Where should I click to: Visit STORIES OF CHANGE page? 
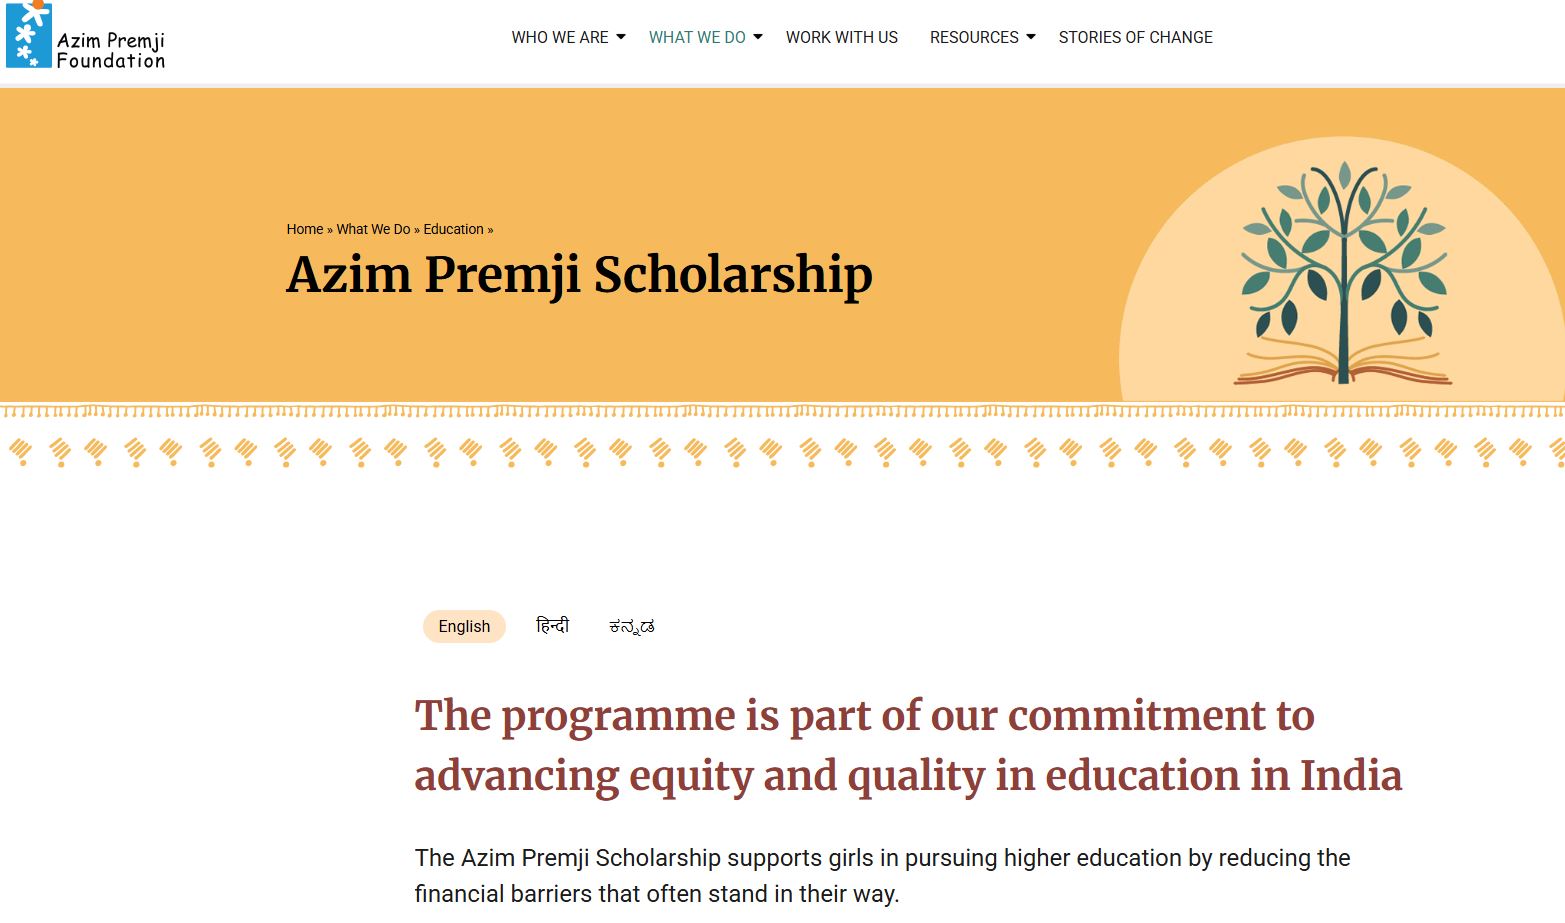tap(1135, 37)
